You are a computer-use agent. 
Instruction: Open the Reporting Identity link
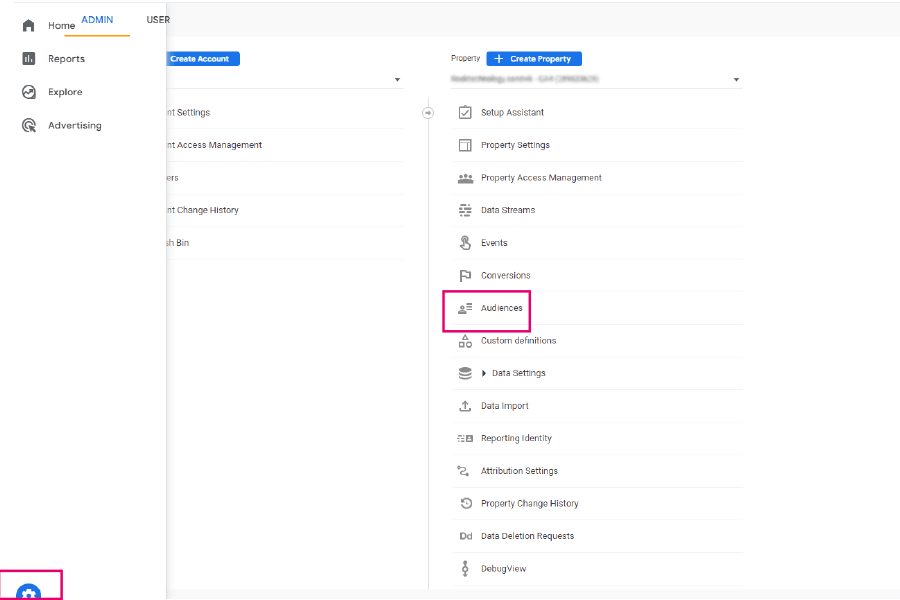point(516,438)
